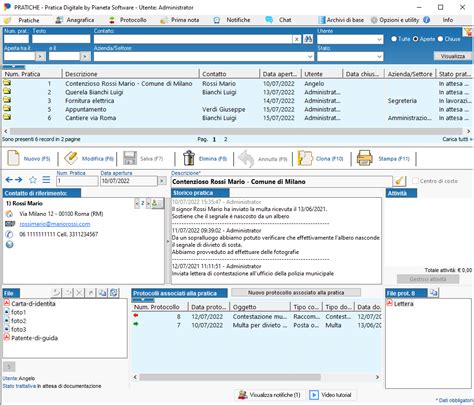Toggle the Centro di costo checkbox
Image resolution: width=474 pixels, height=405 pixels.
[x=415, y=181]
